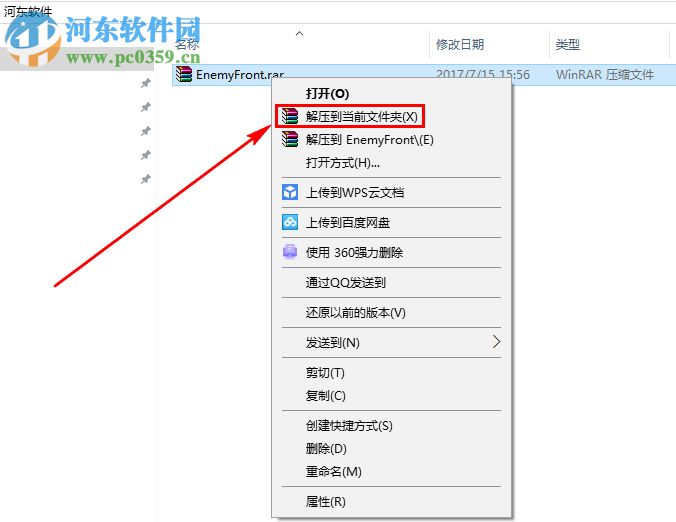Click the WinRAR 压缩文件 type cell
This screenshot has height=522, width=676.
(605, 75)
